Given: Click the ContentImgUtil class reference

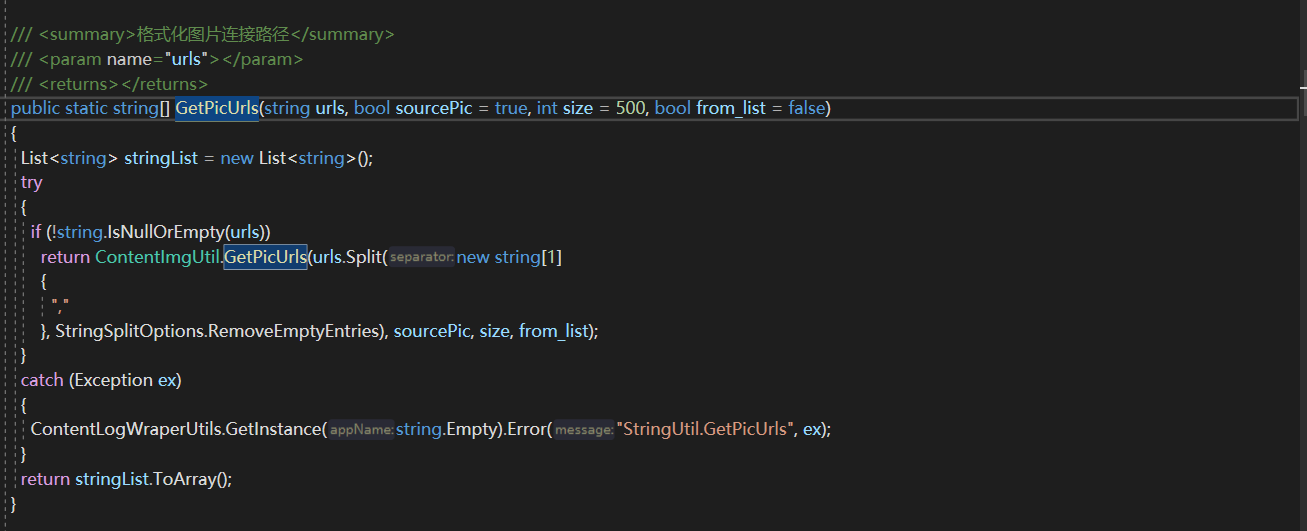Looking at the screenshot, I should tap(156, 257).
